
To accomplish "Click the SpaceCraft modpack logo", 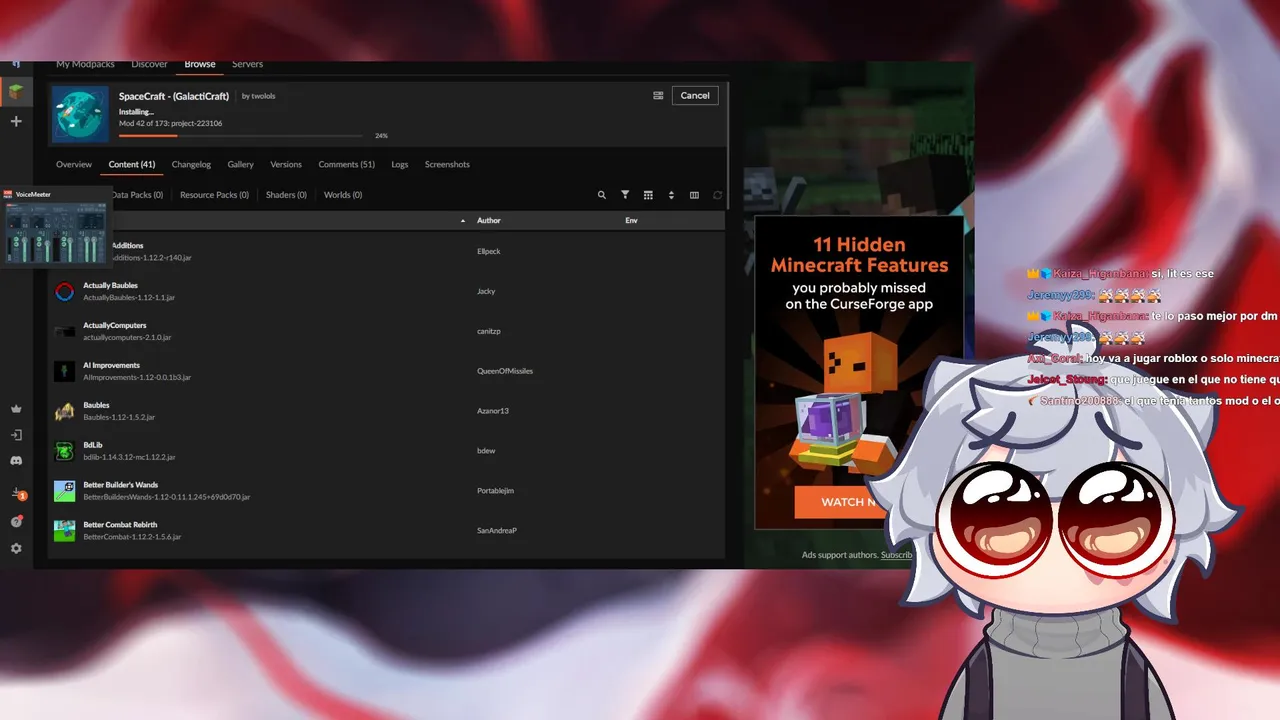I will click(x=80, y=114).
